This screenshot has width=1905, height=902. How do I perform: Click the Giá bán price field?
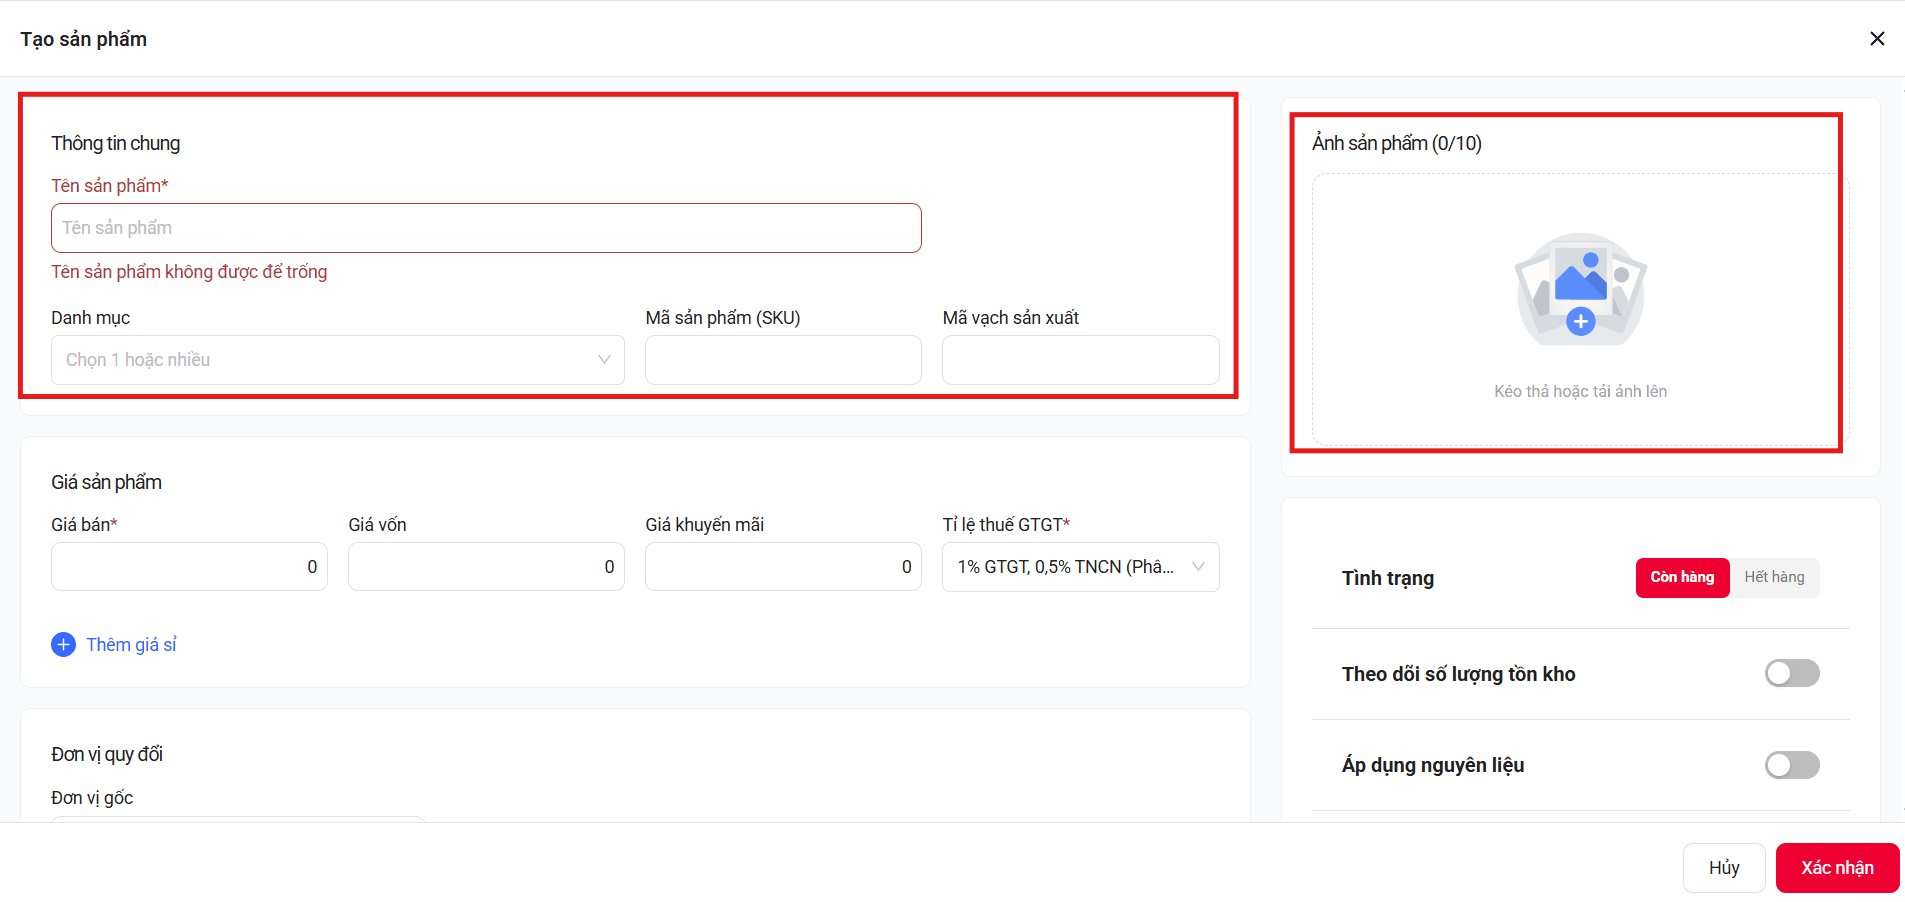coord(189,567)
